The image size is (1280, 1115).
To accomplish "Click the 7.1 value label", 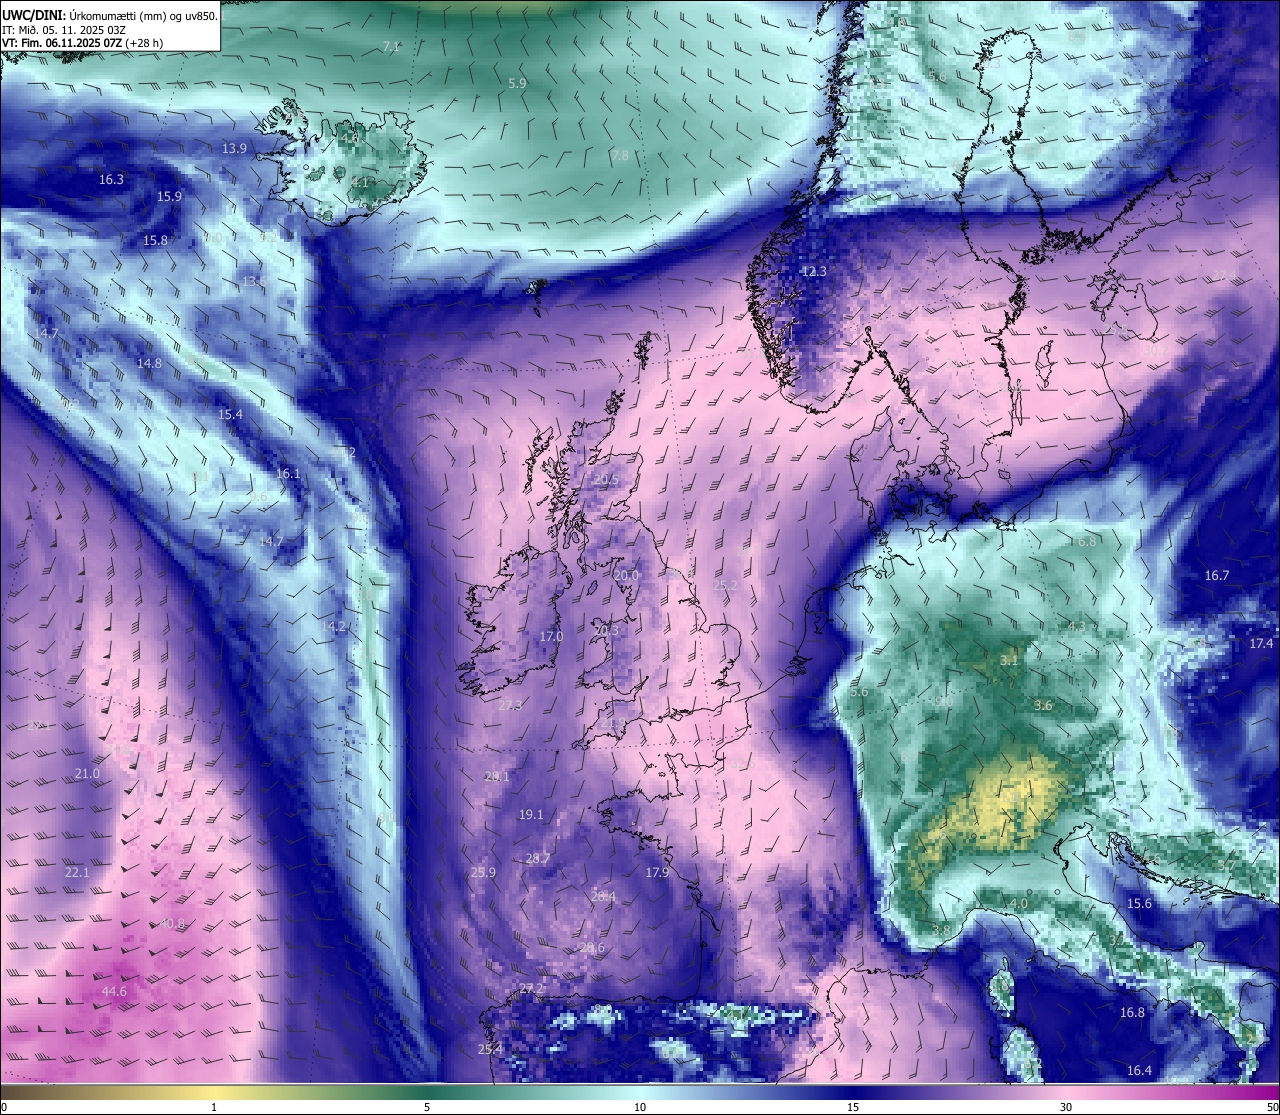I will (x=391, y=47).
